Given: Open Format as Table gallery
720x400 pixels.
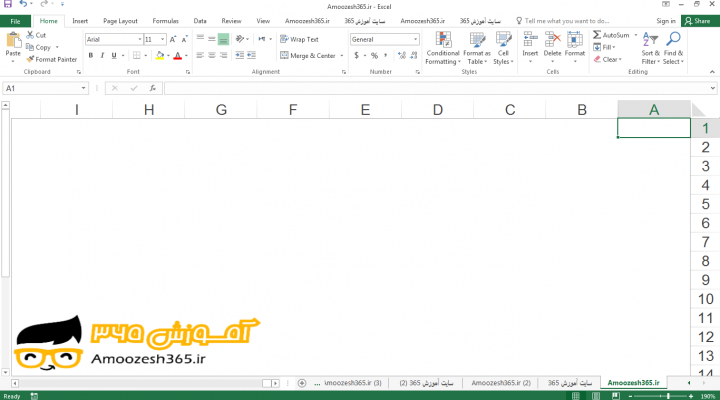Looking at the screenshot, I should coord(477,48).
